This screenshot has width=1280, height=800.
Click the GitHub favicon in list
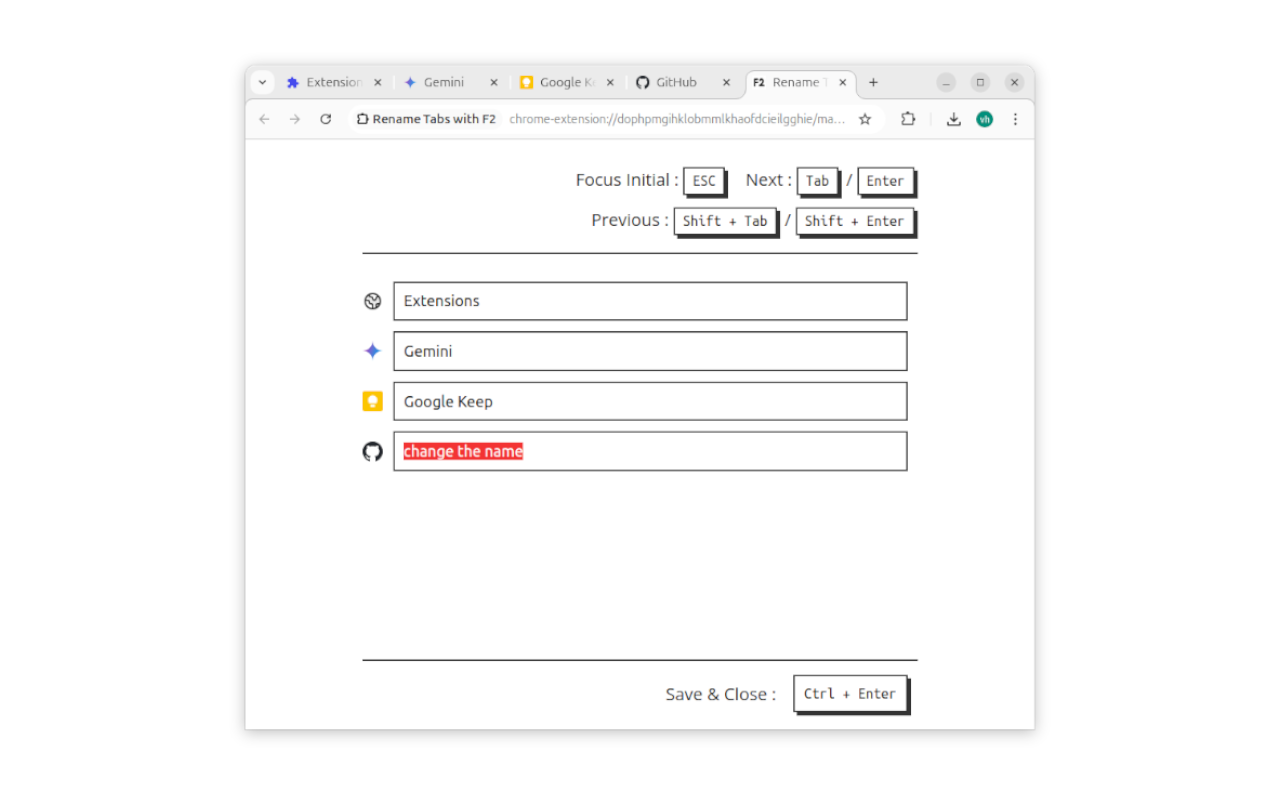point(373,452)
